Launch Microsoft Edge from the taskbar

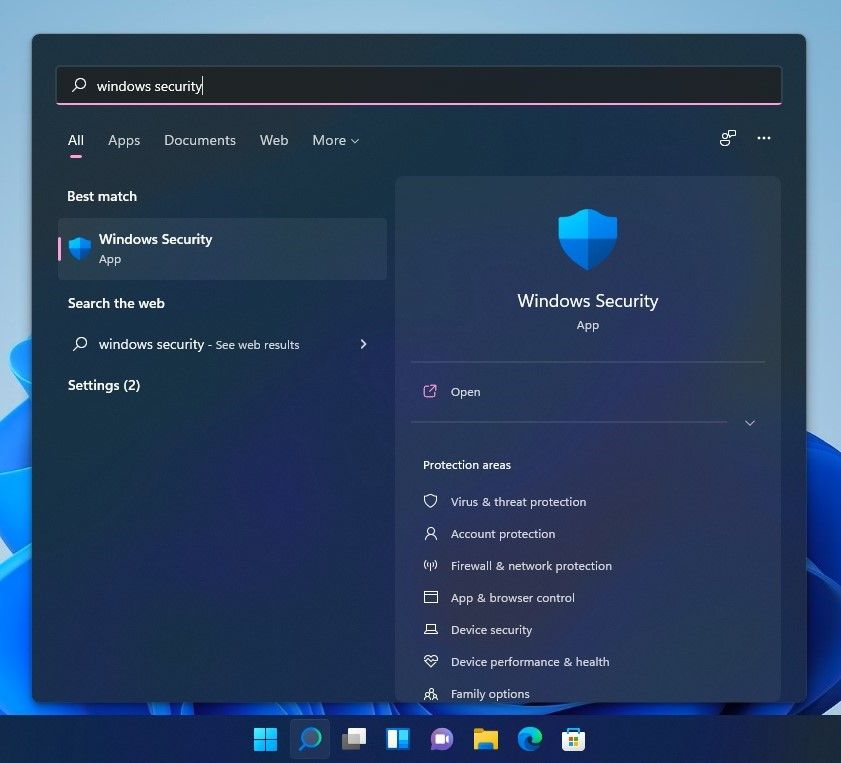pyautogui.click(x=529, y=739)
